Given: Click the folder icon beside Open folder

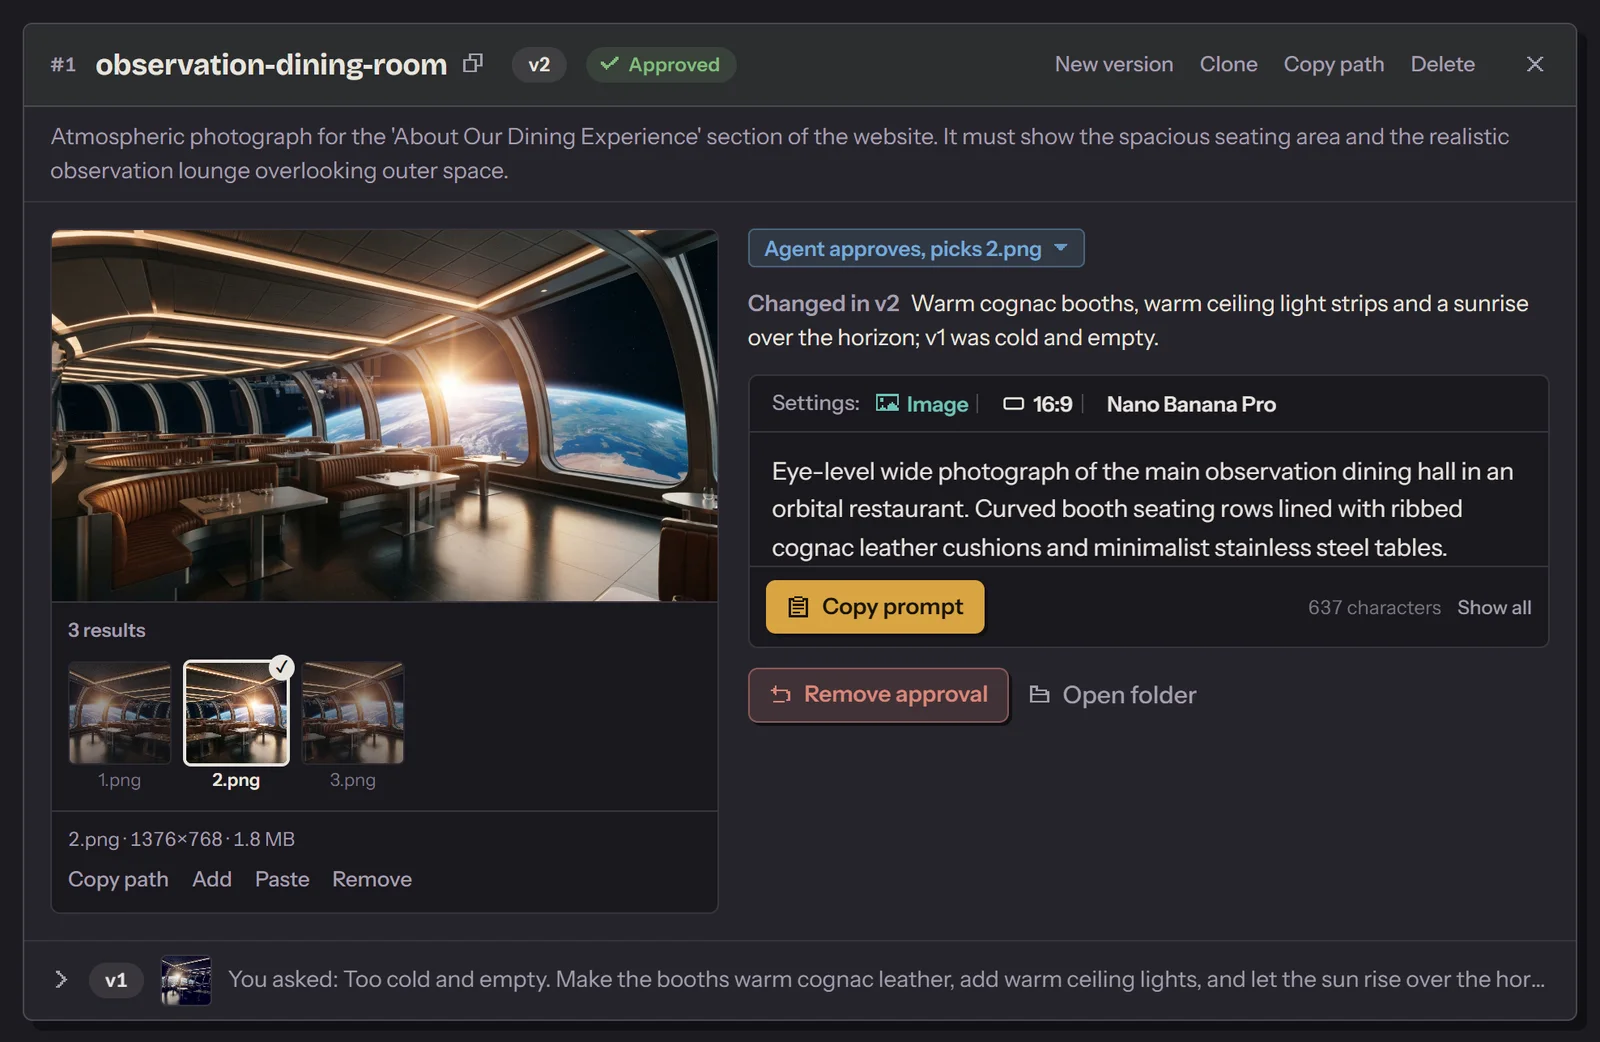Looking at the screenshot, I should pos(1040,694).
